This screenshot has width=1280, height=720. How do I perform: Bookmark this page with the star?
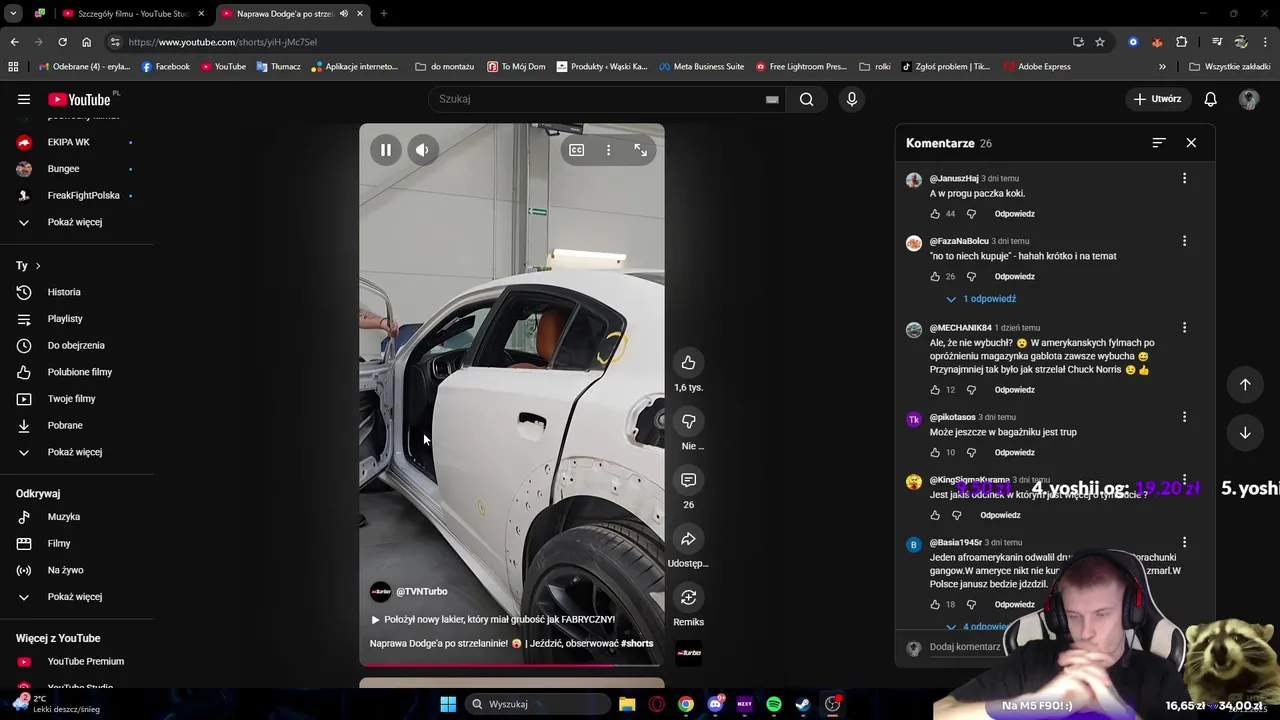pos(1100,42)
